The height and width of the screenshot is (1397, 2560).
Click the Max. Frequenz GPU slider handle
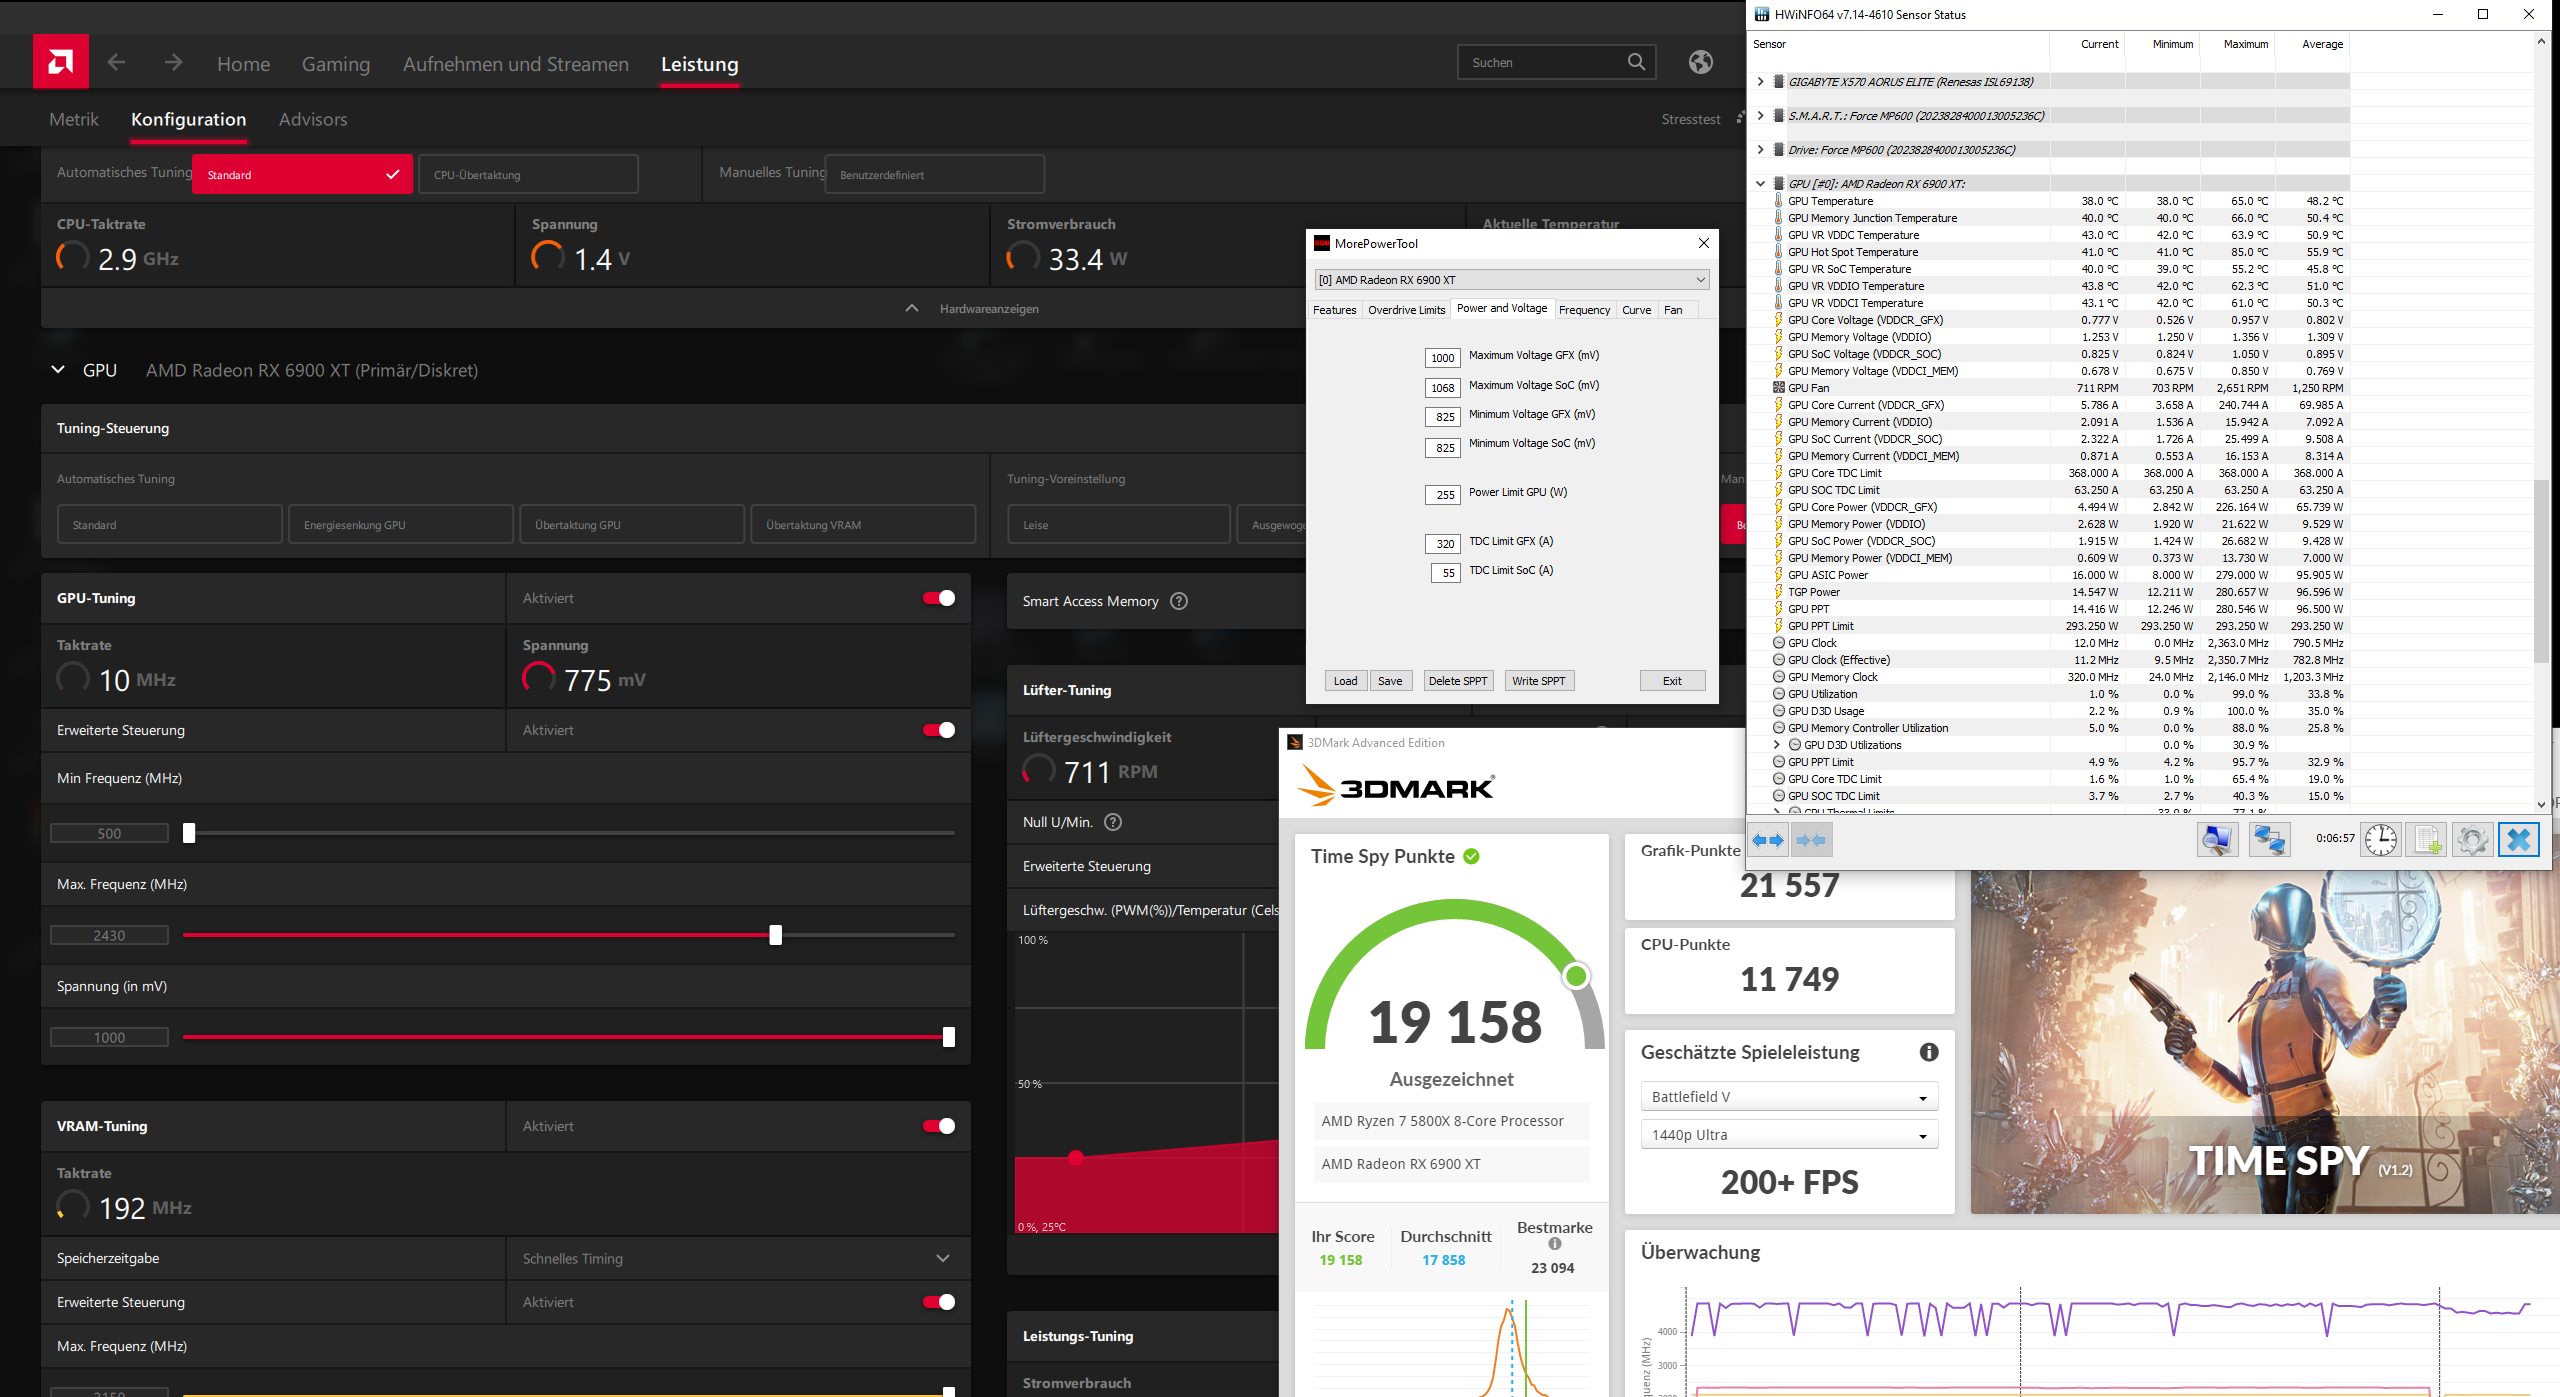tap(775, 935)
